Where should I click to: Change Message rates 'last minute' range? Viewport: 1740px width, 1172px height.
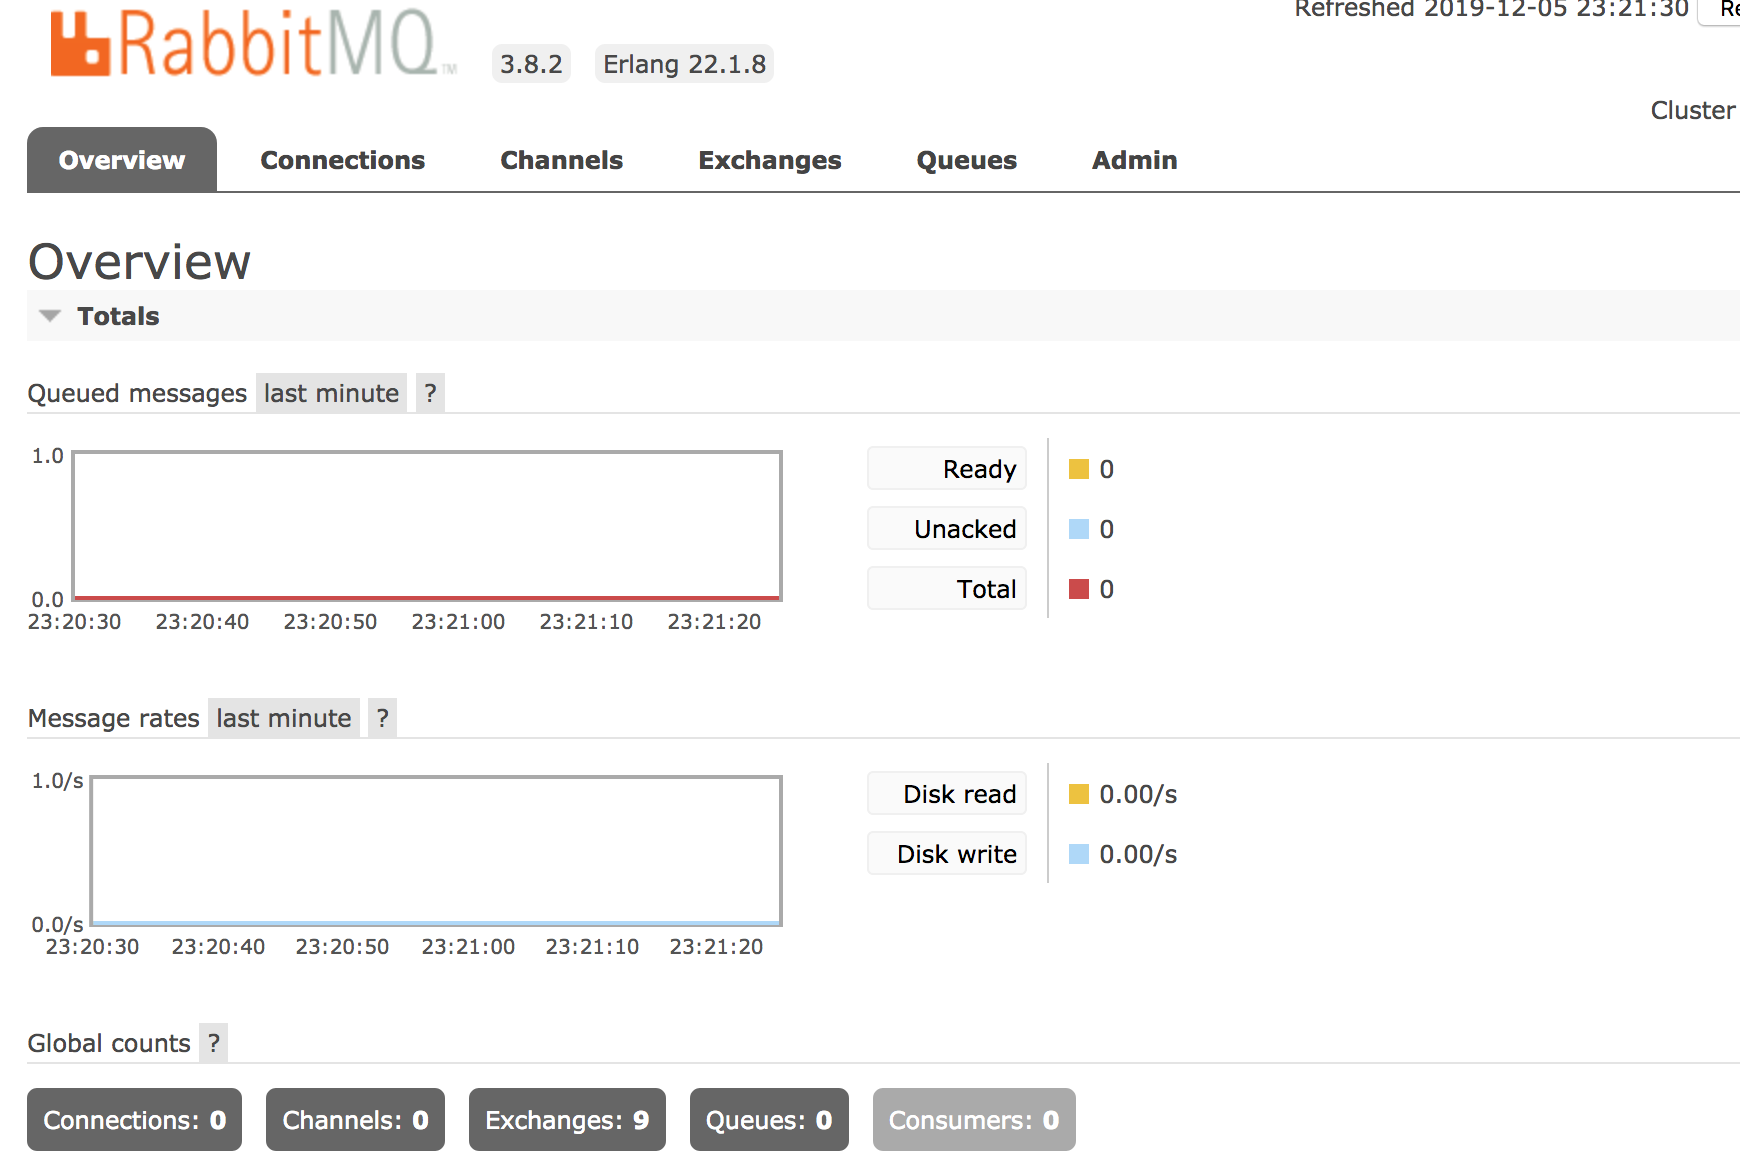(283, 718)
